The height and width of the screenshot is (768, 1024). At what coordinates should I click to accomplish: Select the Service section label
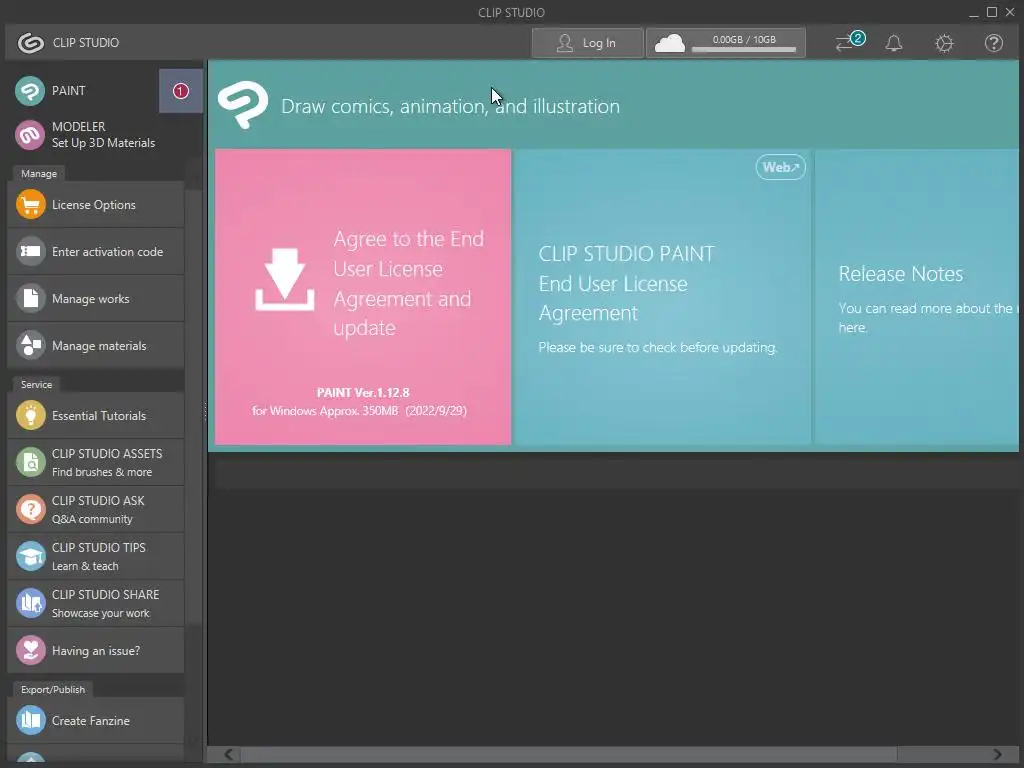36,385
